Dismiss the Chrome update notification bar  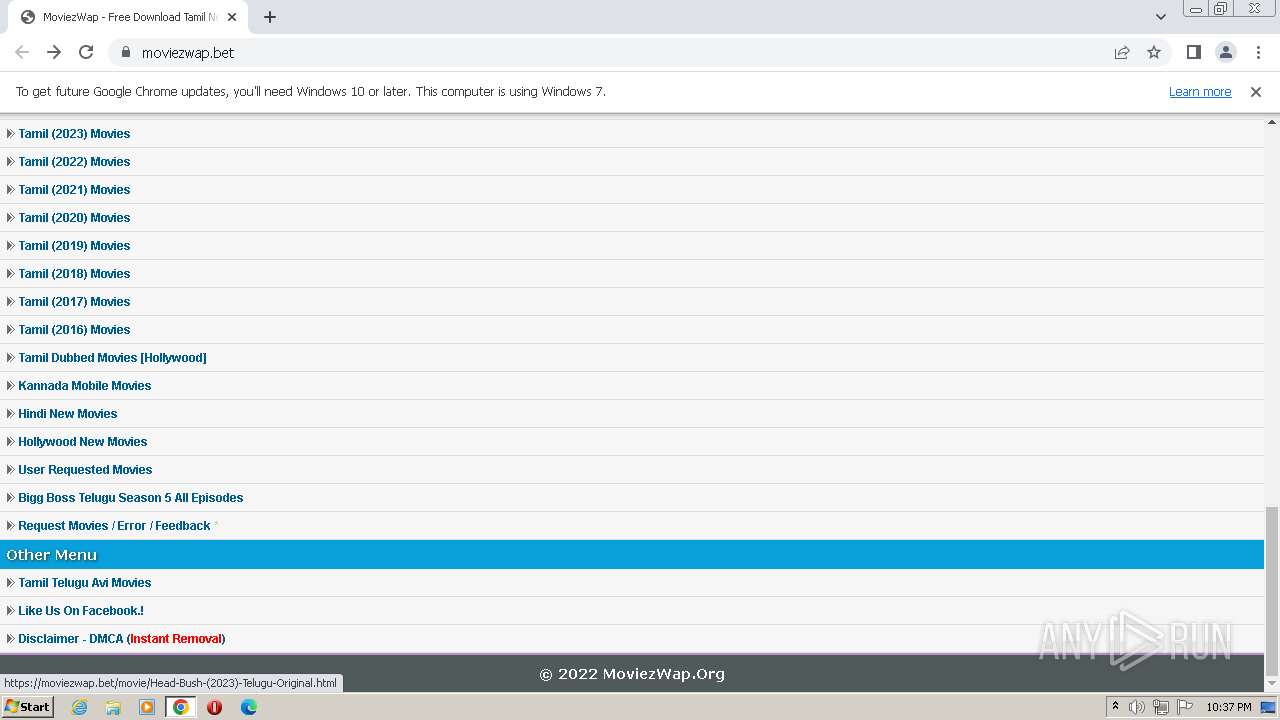pos(1256,92)
